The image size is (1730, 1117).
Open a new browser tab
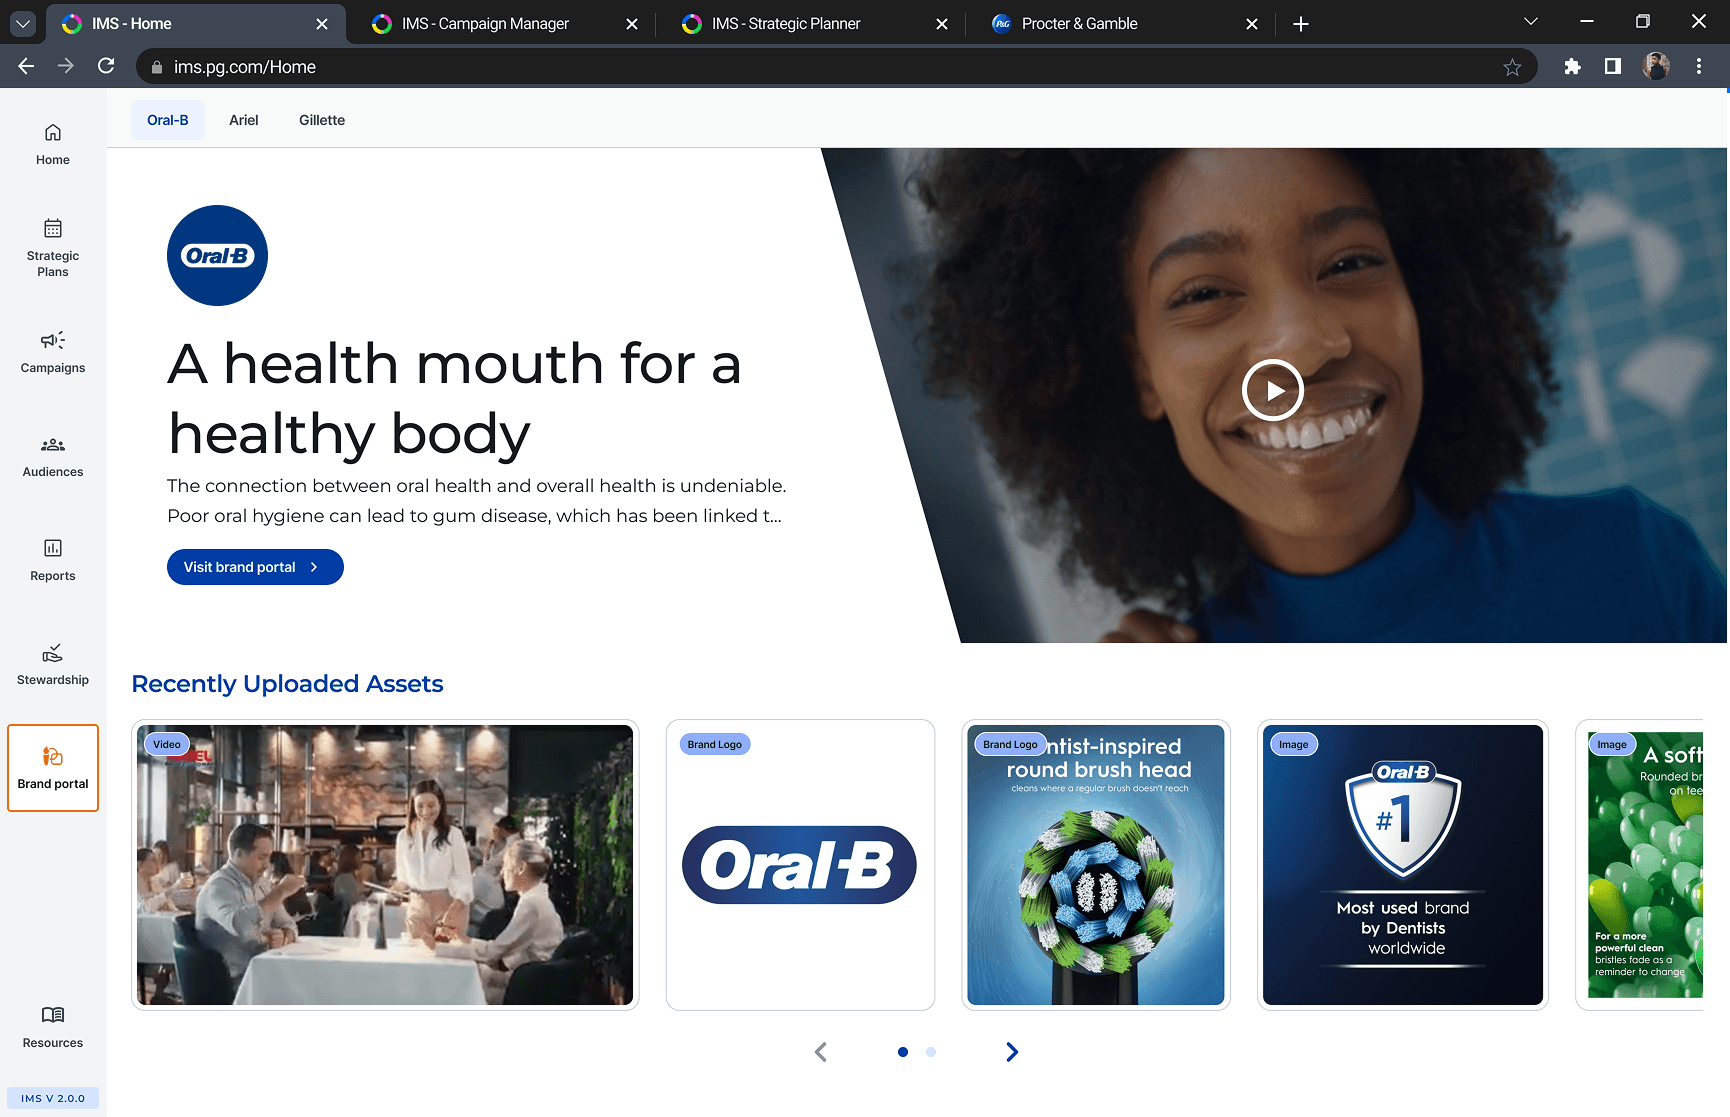pos(1301,24)
